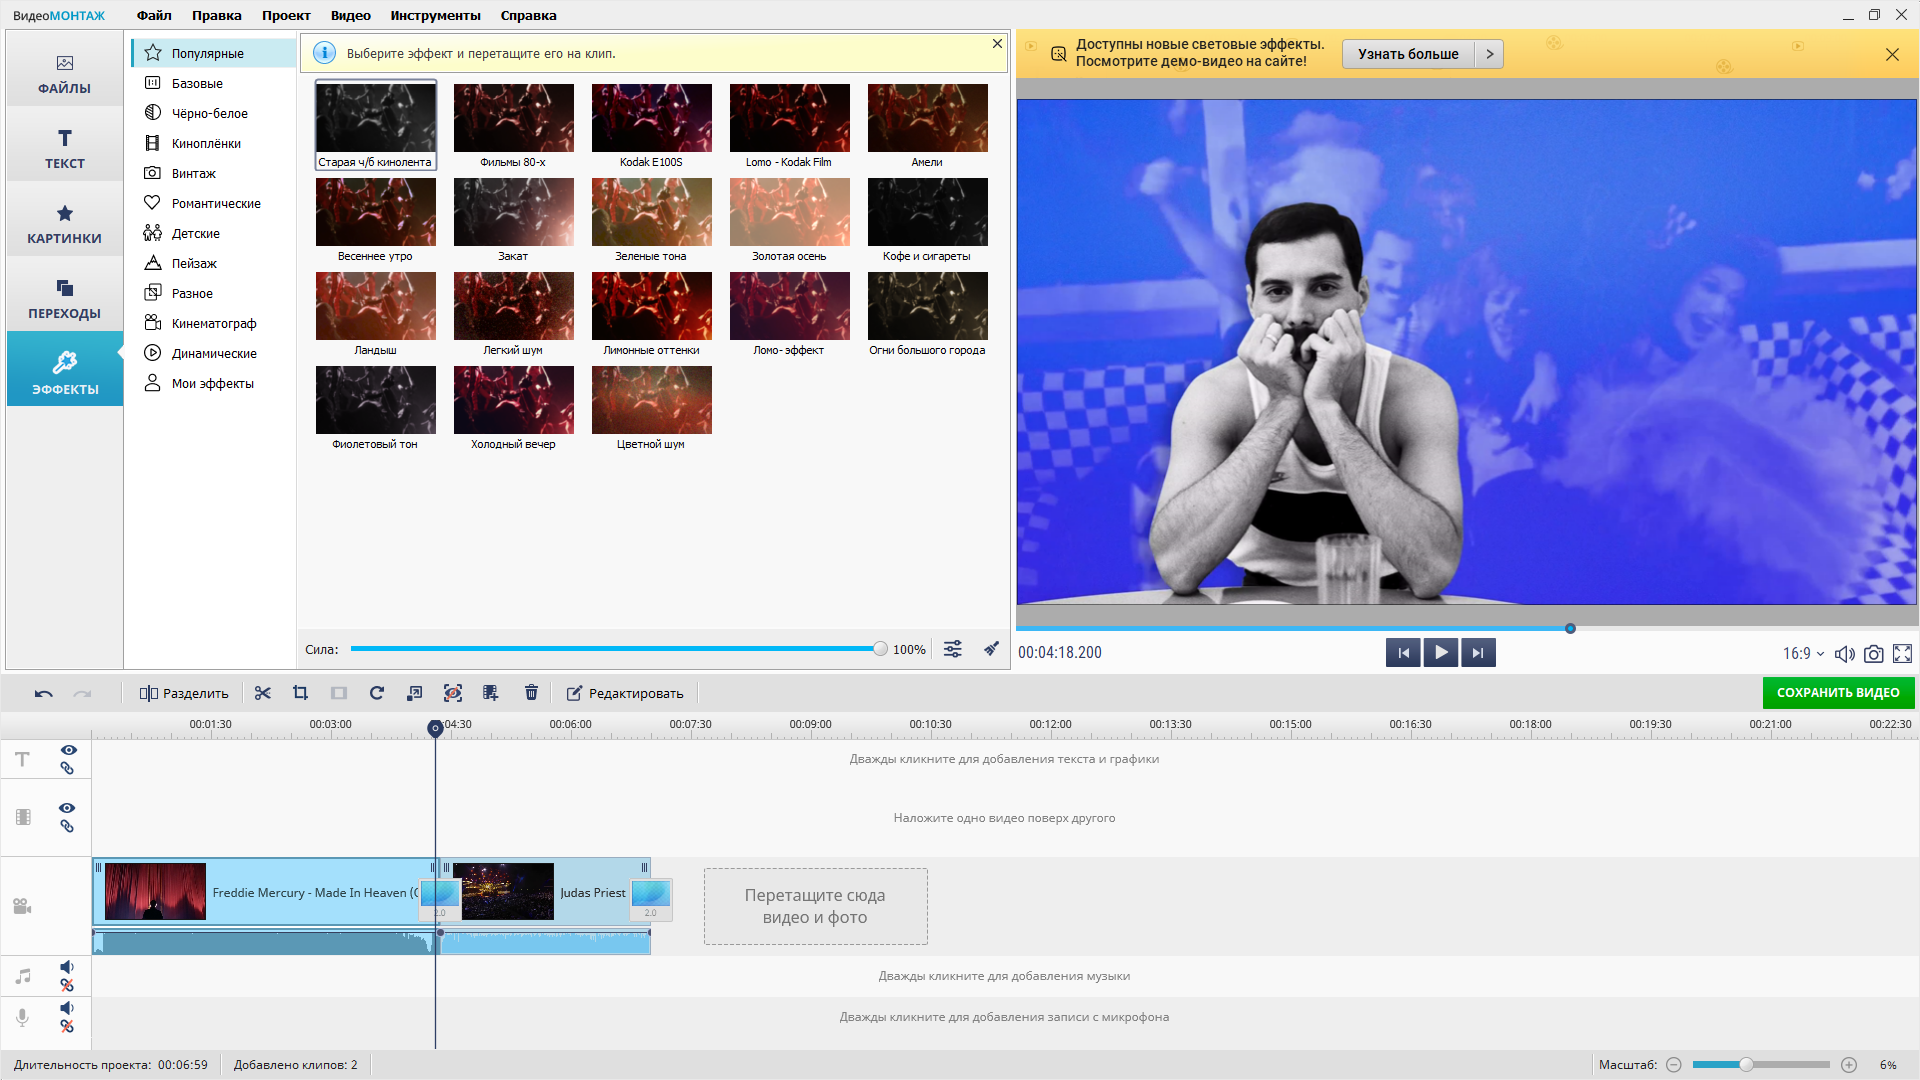The image size is (1920, 1080).
Task: Select the Judas Priest clip on timeline
Action: (x=545, y=892)
